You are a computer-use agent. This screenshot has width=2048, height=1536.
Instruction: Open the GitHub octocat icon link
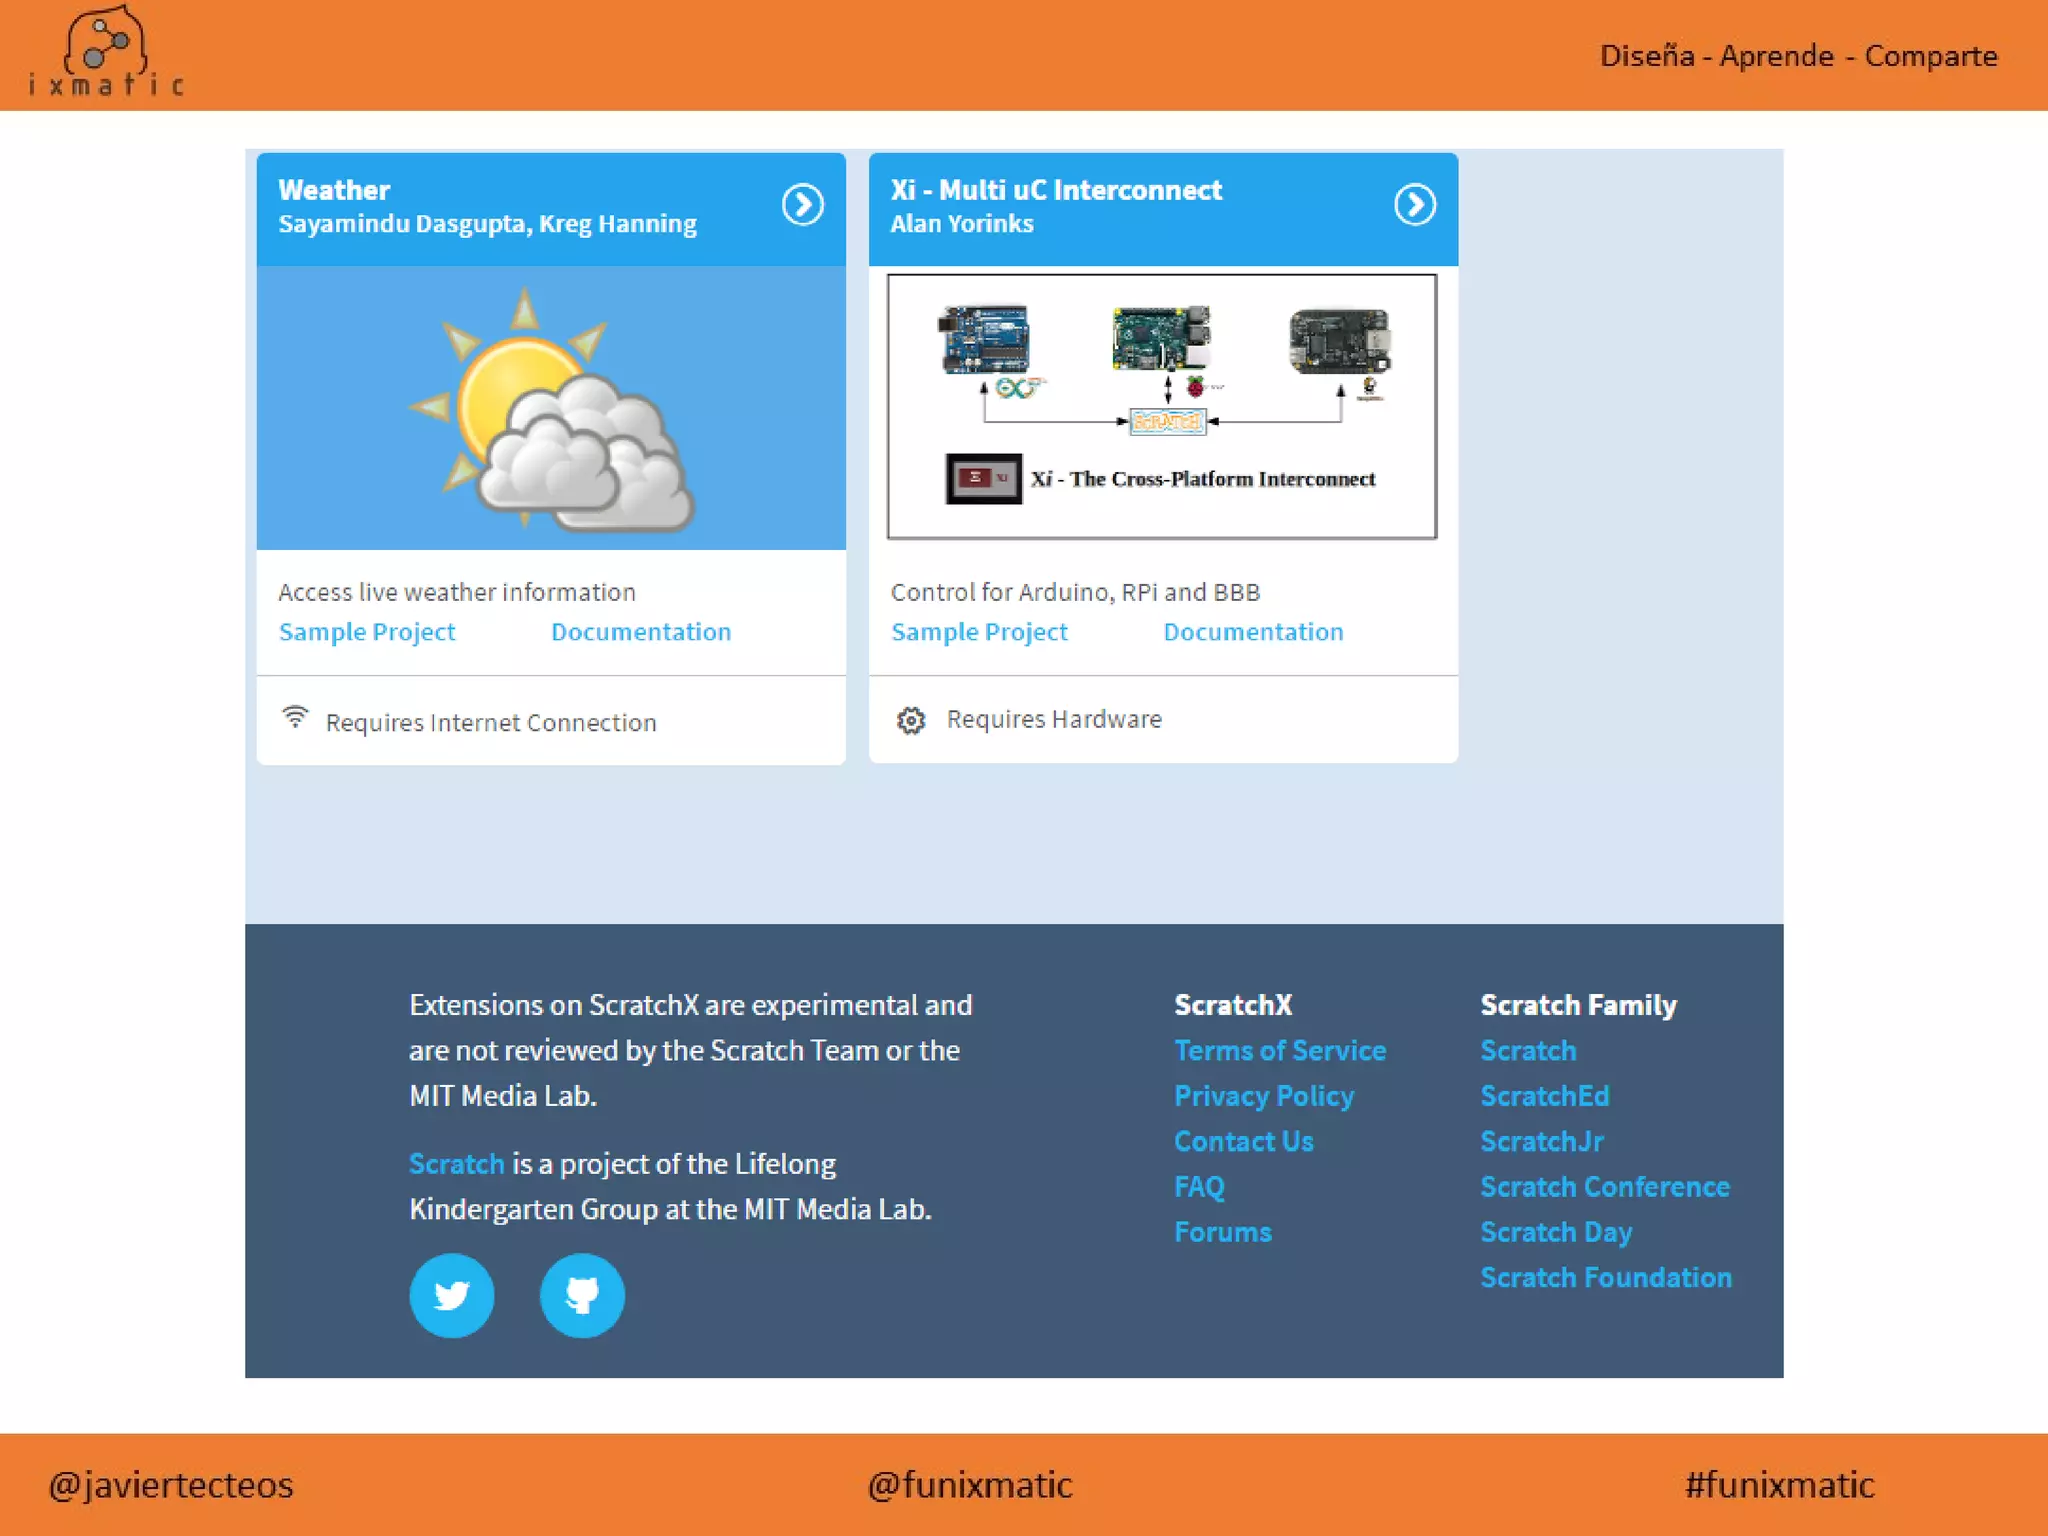pos(582,1295)
